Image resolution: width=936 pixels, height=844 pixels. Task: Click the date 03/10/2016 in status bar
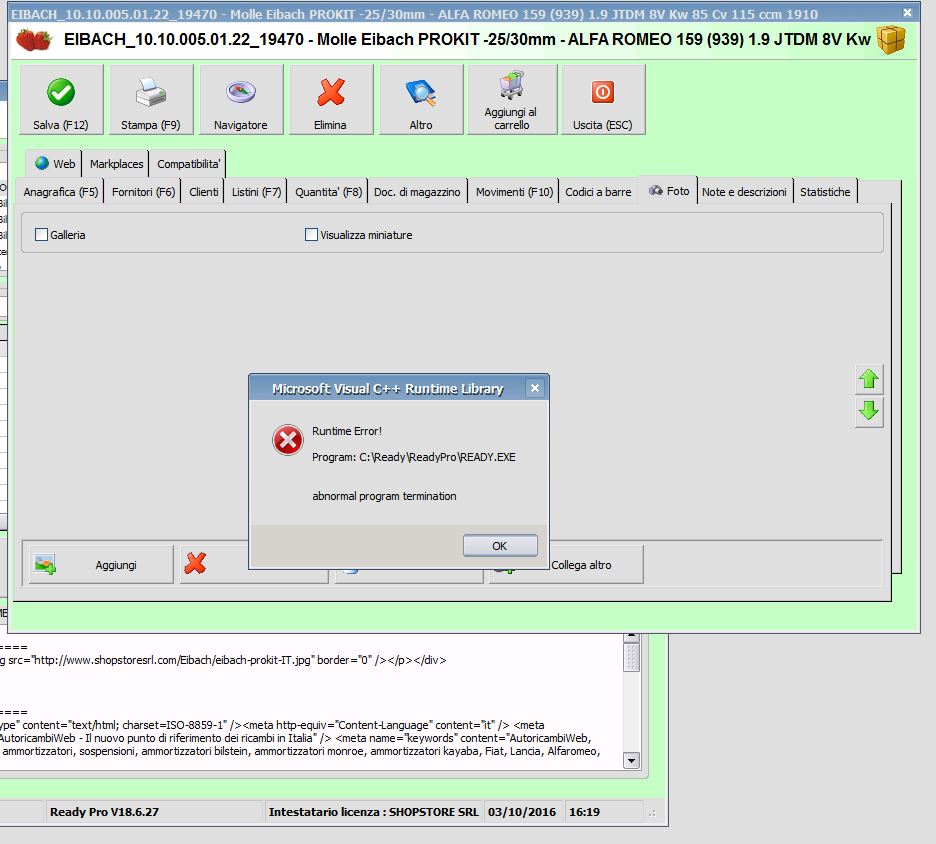(522, 812)
